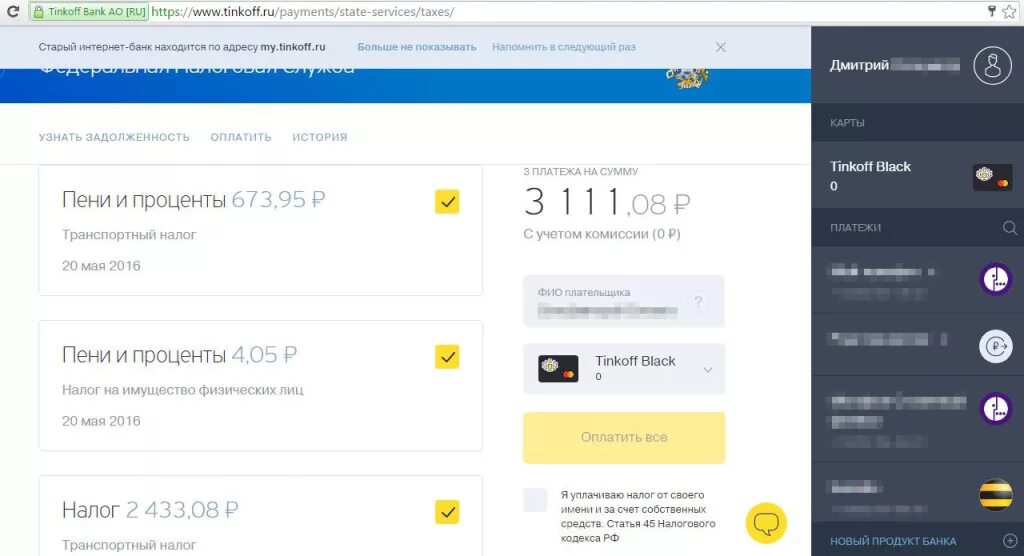Click the my.tinkoff.ru address in the notice
Viewport: 1024px width, 556px height.
293,47
